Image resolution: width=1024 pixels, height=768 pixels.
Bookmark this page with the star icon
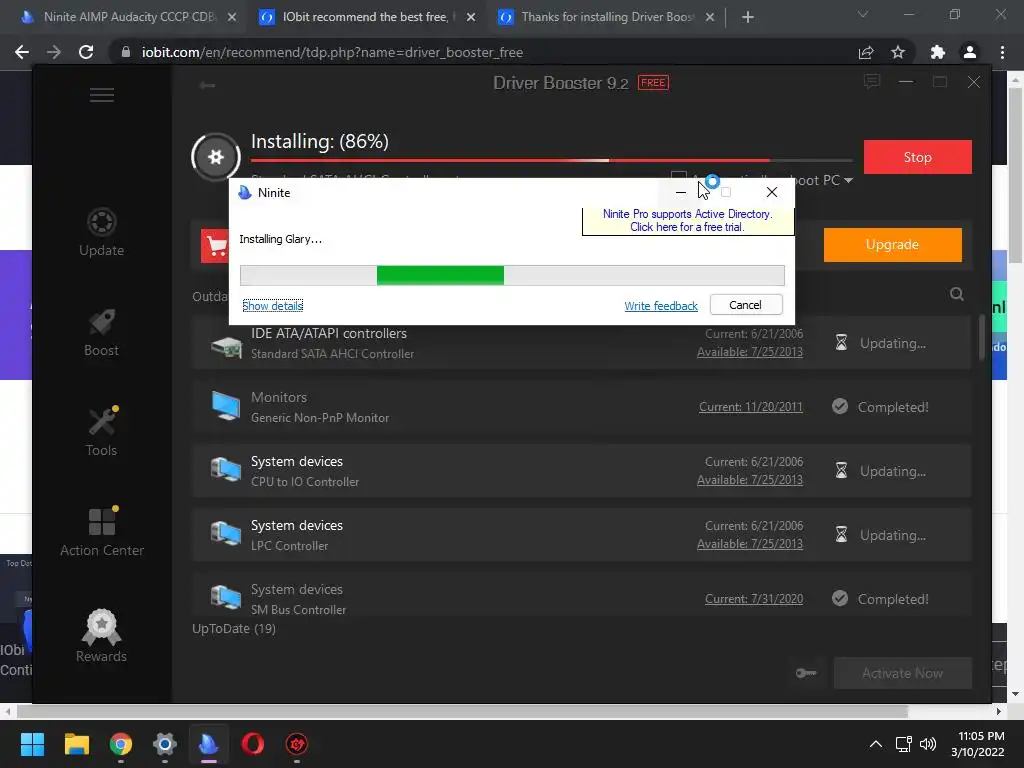point(898,52)
